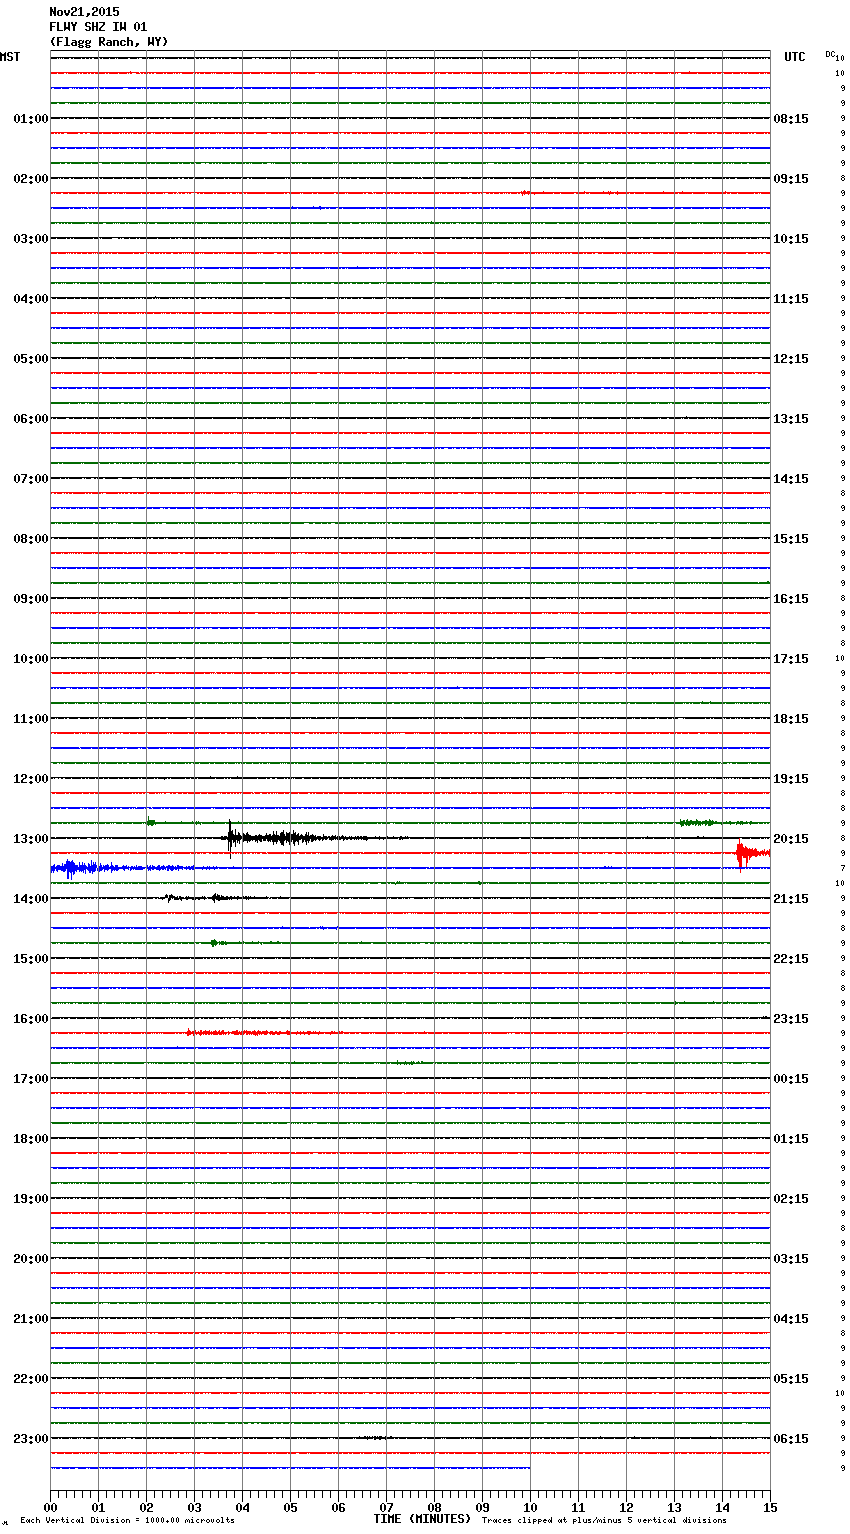
Task: Select the 22:00 MST time label
Action: click(x=30, y=1379)
